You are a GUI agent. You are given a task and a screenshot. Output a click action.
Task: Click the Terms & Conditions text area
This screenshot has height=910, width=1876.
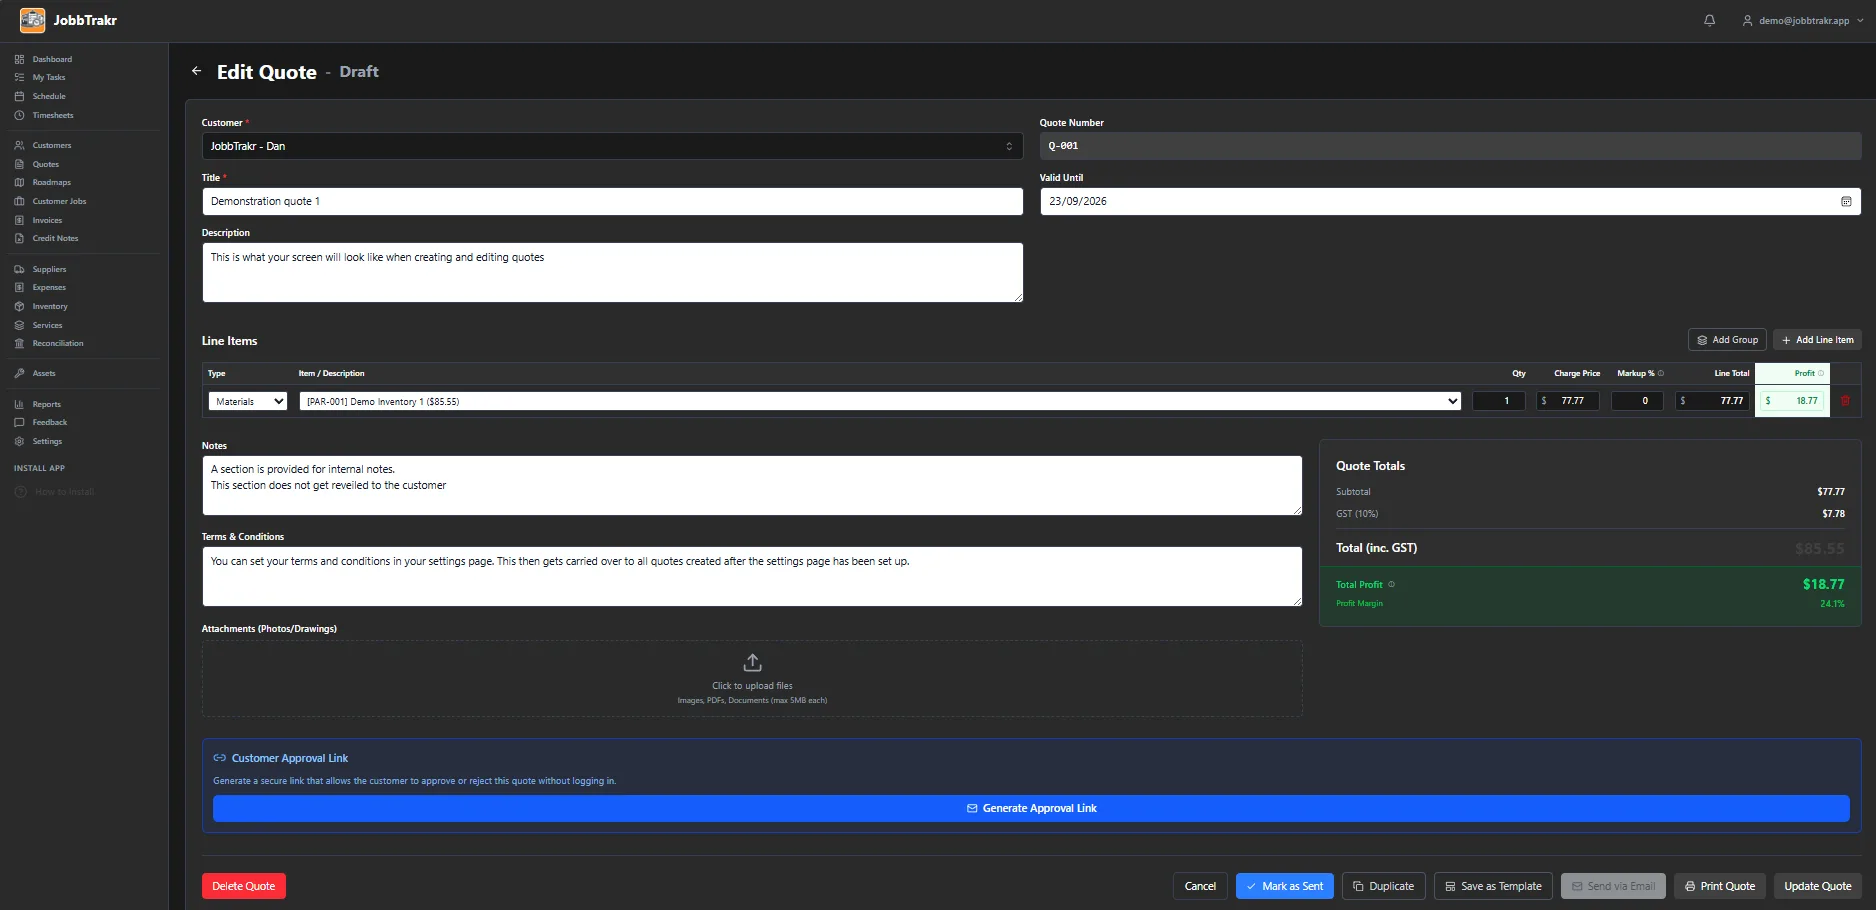752,576
